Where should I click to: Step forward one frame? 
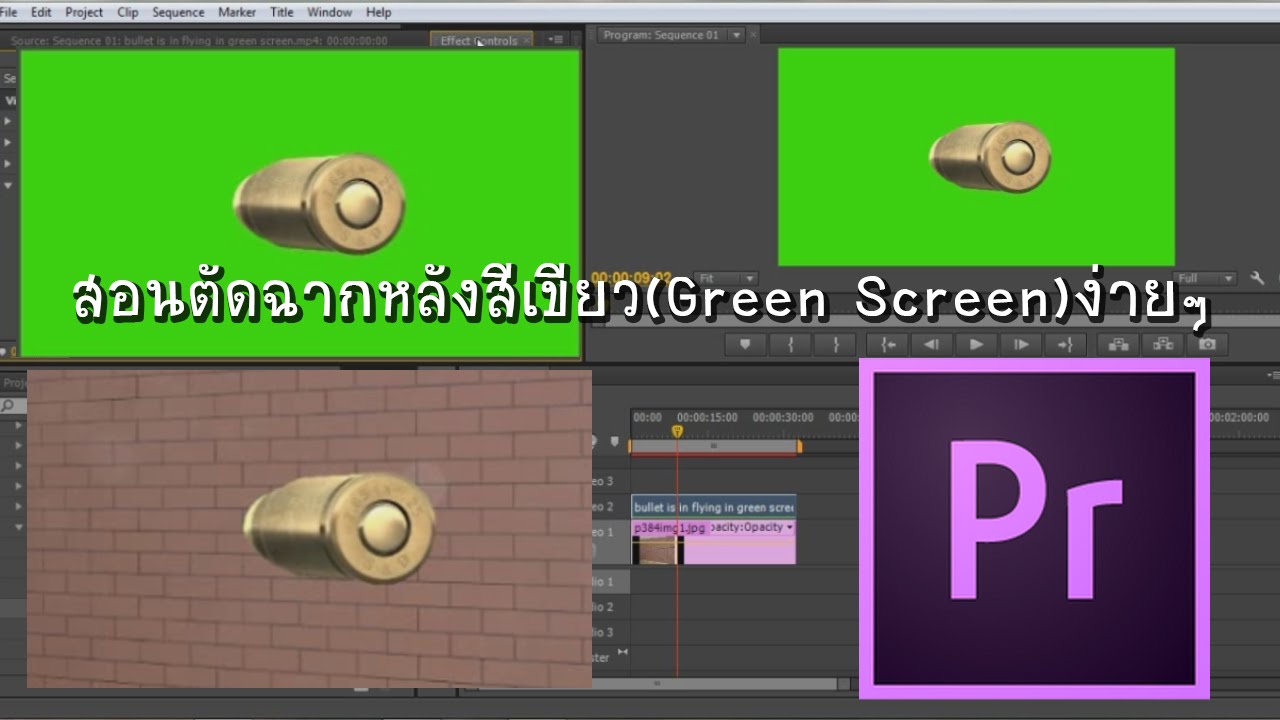click(1021, 344)
